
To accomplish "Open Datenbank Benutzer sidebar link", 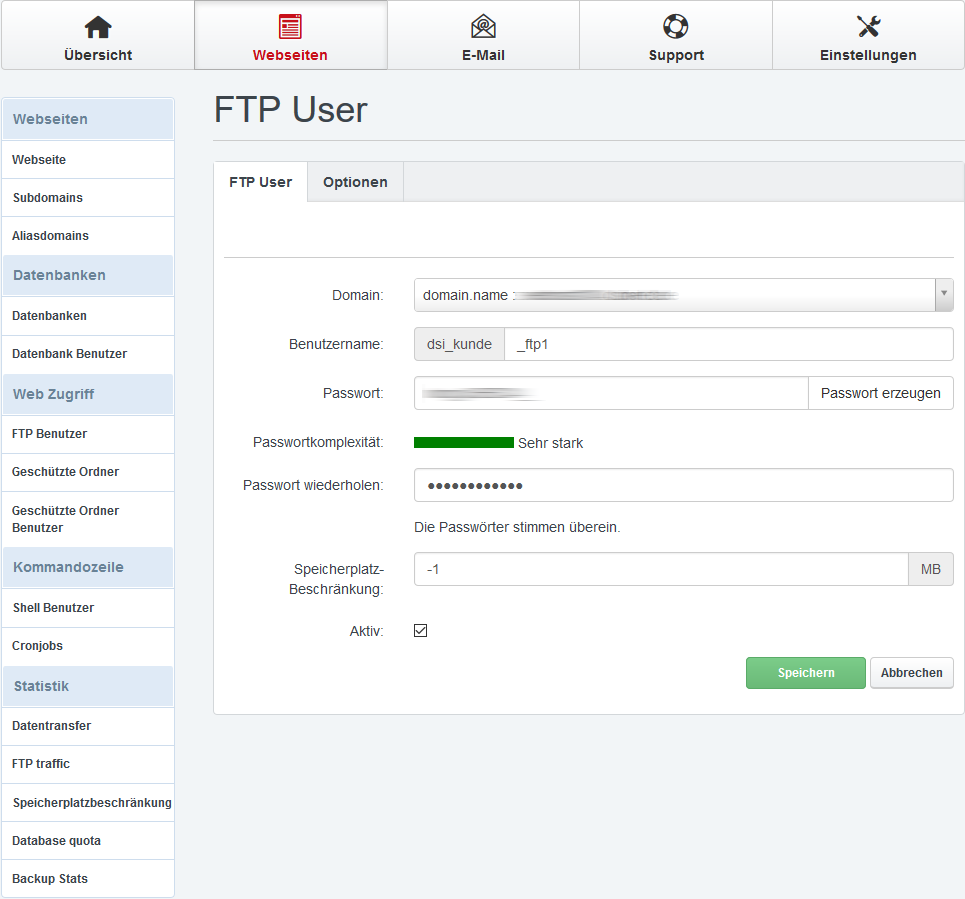I will coord(69,354).
